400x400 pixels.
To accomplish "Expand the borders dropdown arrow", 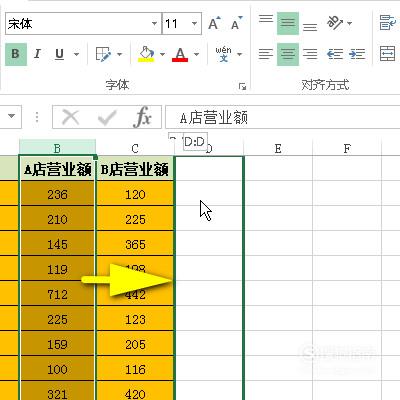I will click(120, 54).
